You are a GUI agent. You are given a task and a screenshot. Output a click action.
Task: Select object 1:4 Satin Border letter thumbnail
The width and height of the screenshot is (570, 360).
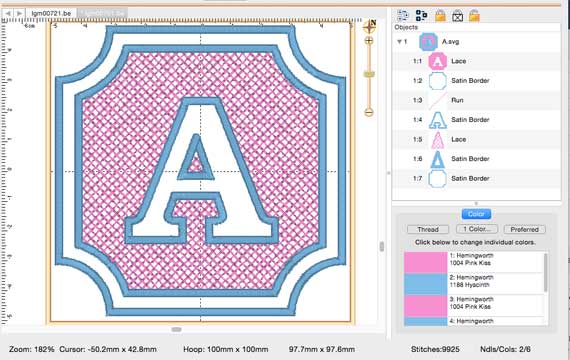438,120
